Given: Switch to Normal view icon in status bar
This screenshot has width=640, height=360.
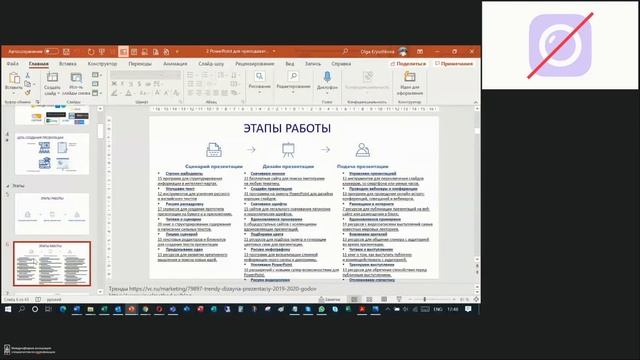Looking at the screenshot, I should point(354,299).
